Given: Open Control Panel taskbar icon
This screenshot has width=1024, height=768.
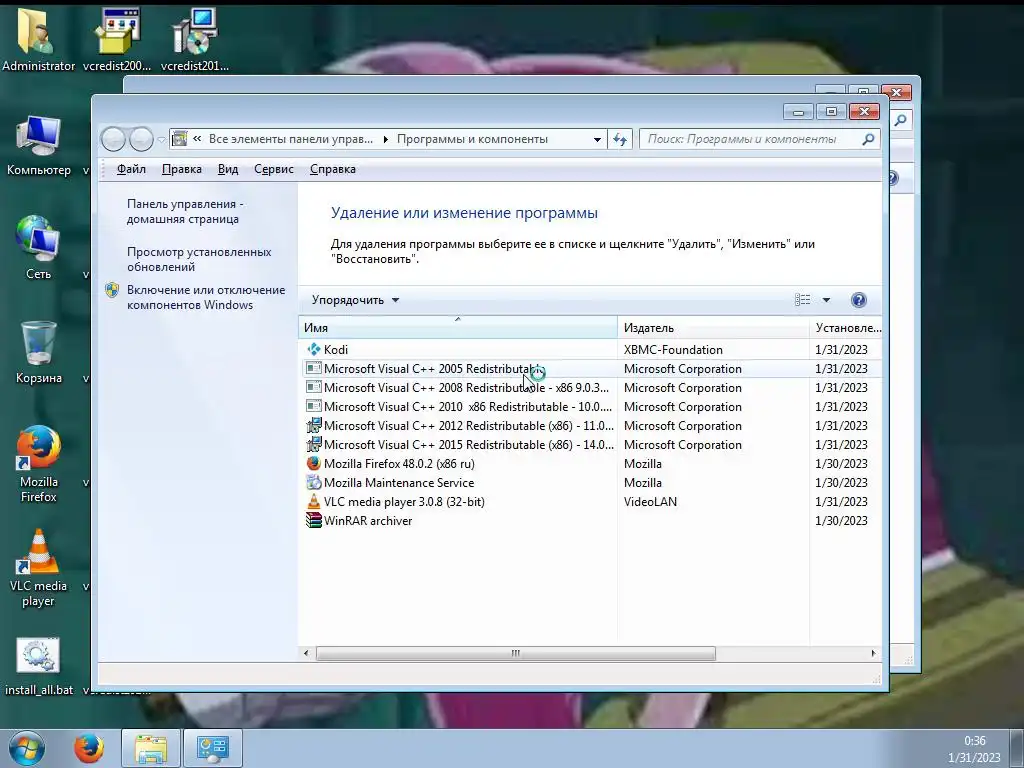Looking at the screenshot, I should [212, 748].
